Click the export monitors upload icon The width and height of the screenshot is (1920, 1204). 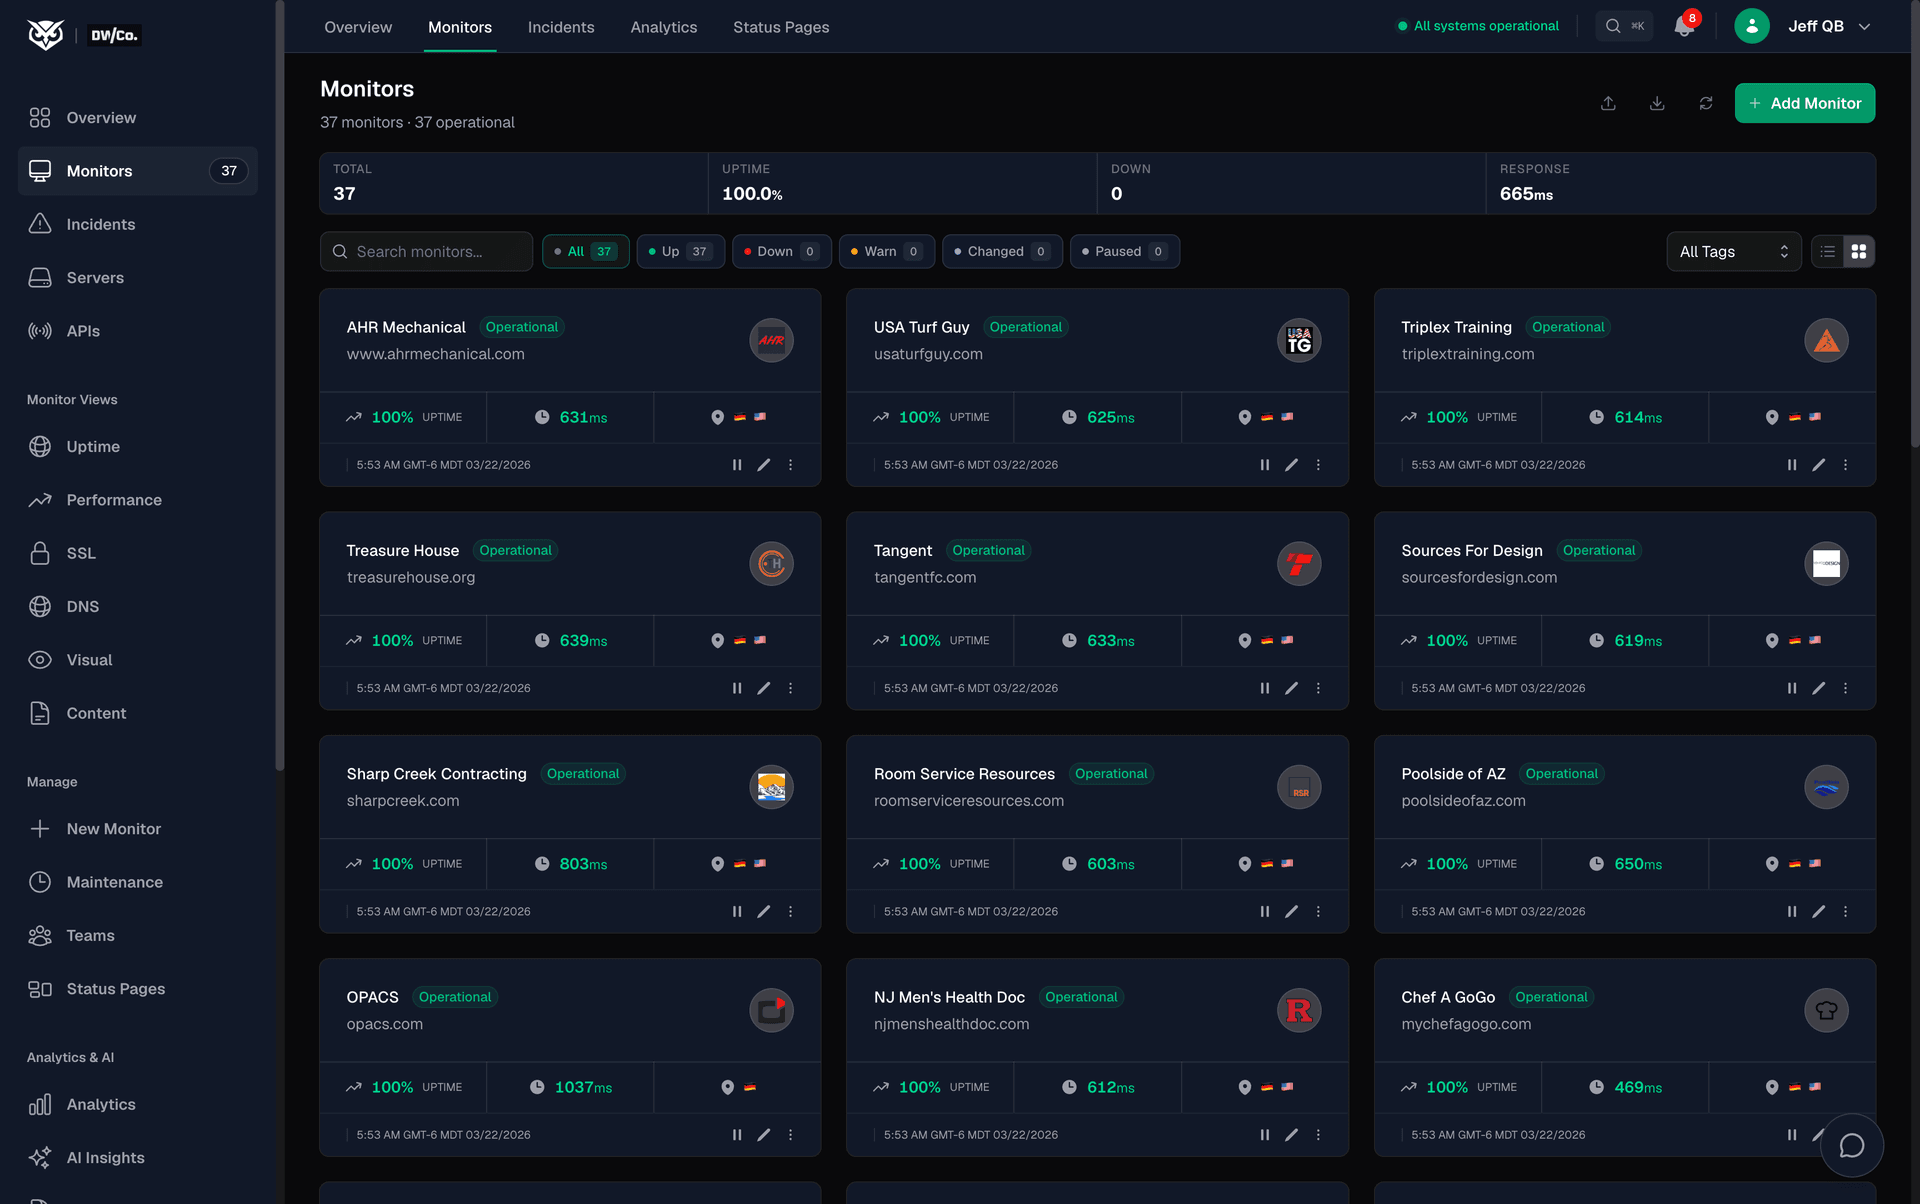pos(1608,103)
